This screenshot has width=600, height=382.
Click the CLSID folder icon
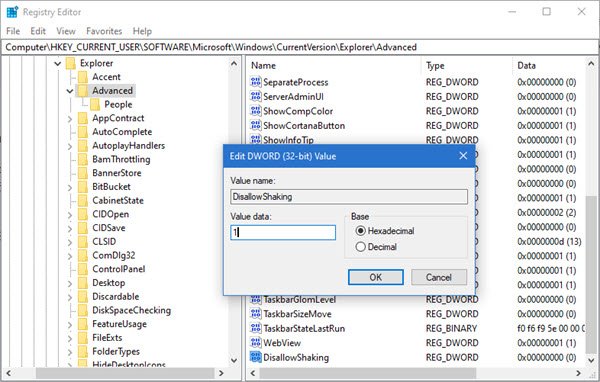[x=83, y=242]
